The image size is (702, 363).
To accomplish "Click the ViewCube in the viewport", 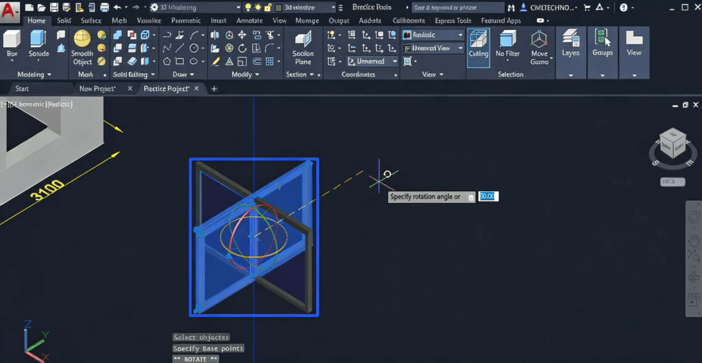I will tap(673, 143).
